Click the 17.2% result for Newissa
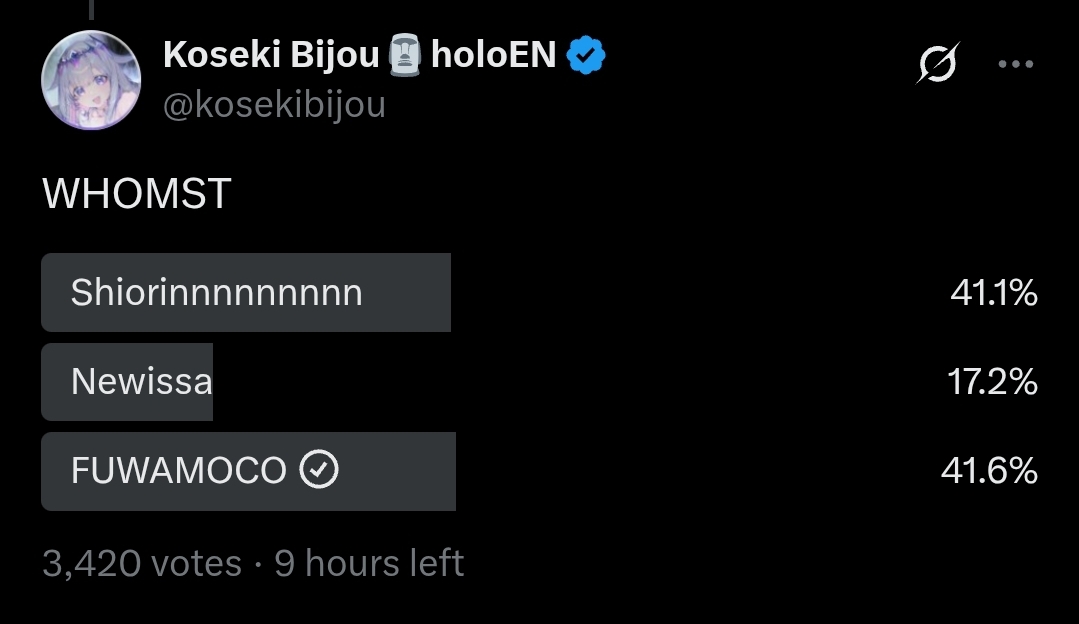This screenshot has width=1079, height=624. coord(993,382)
